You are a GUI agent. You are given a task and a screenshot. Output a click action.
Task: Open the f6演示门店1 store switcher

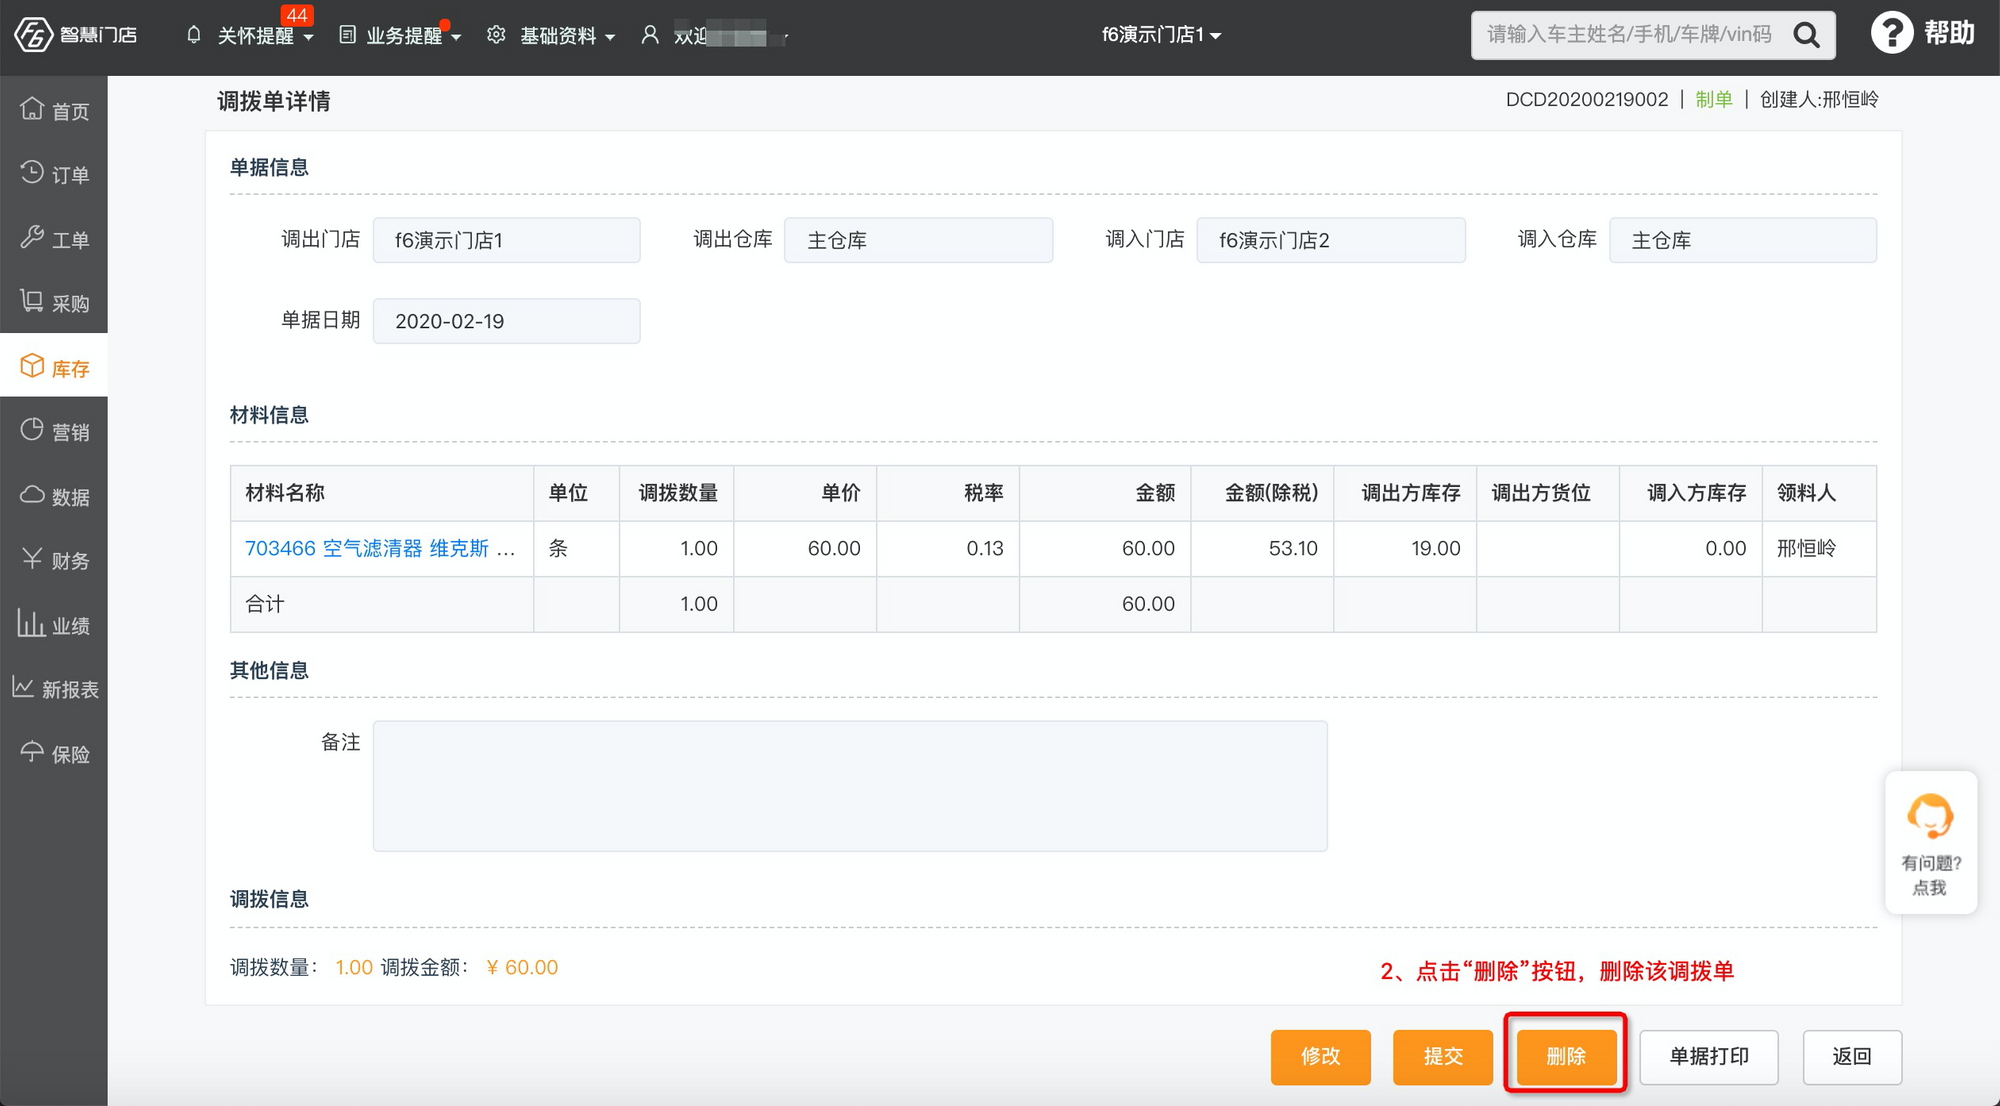[1161, 35]
